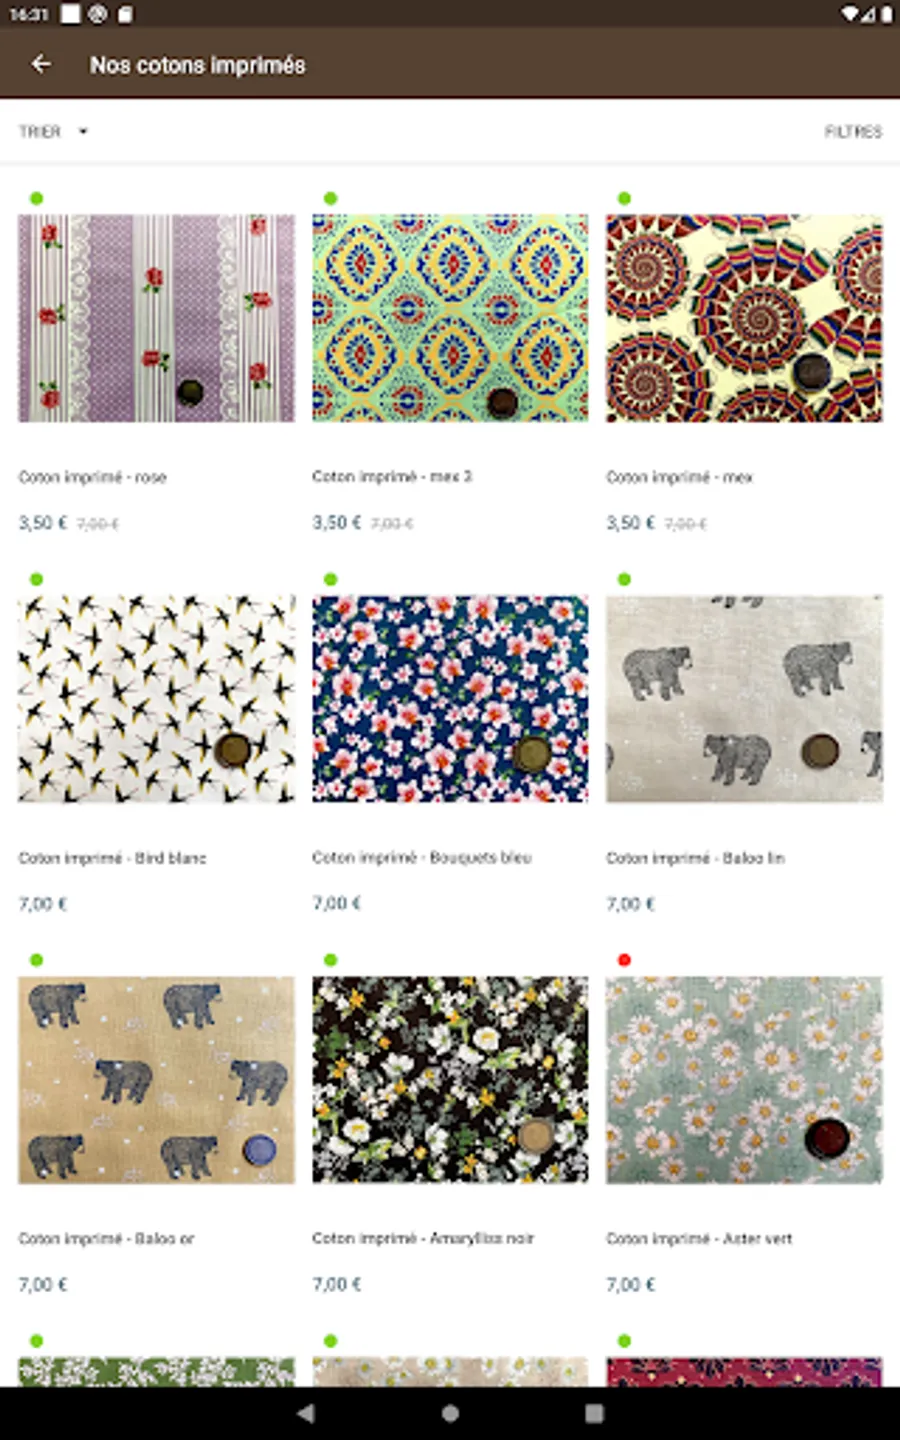Click the green availability dot above Coton rose
Viewport: 900px width, 1440px height.
point(37,198)
